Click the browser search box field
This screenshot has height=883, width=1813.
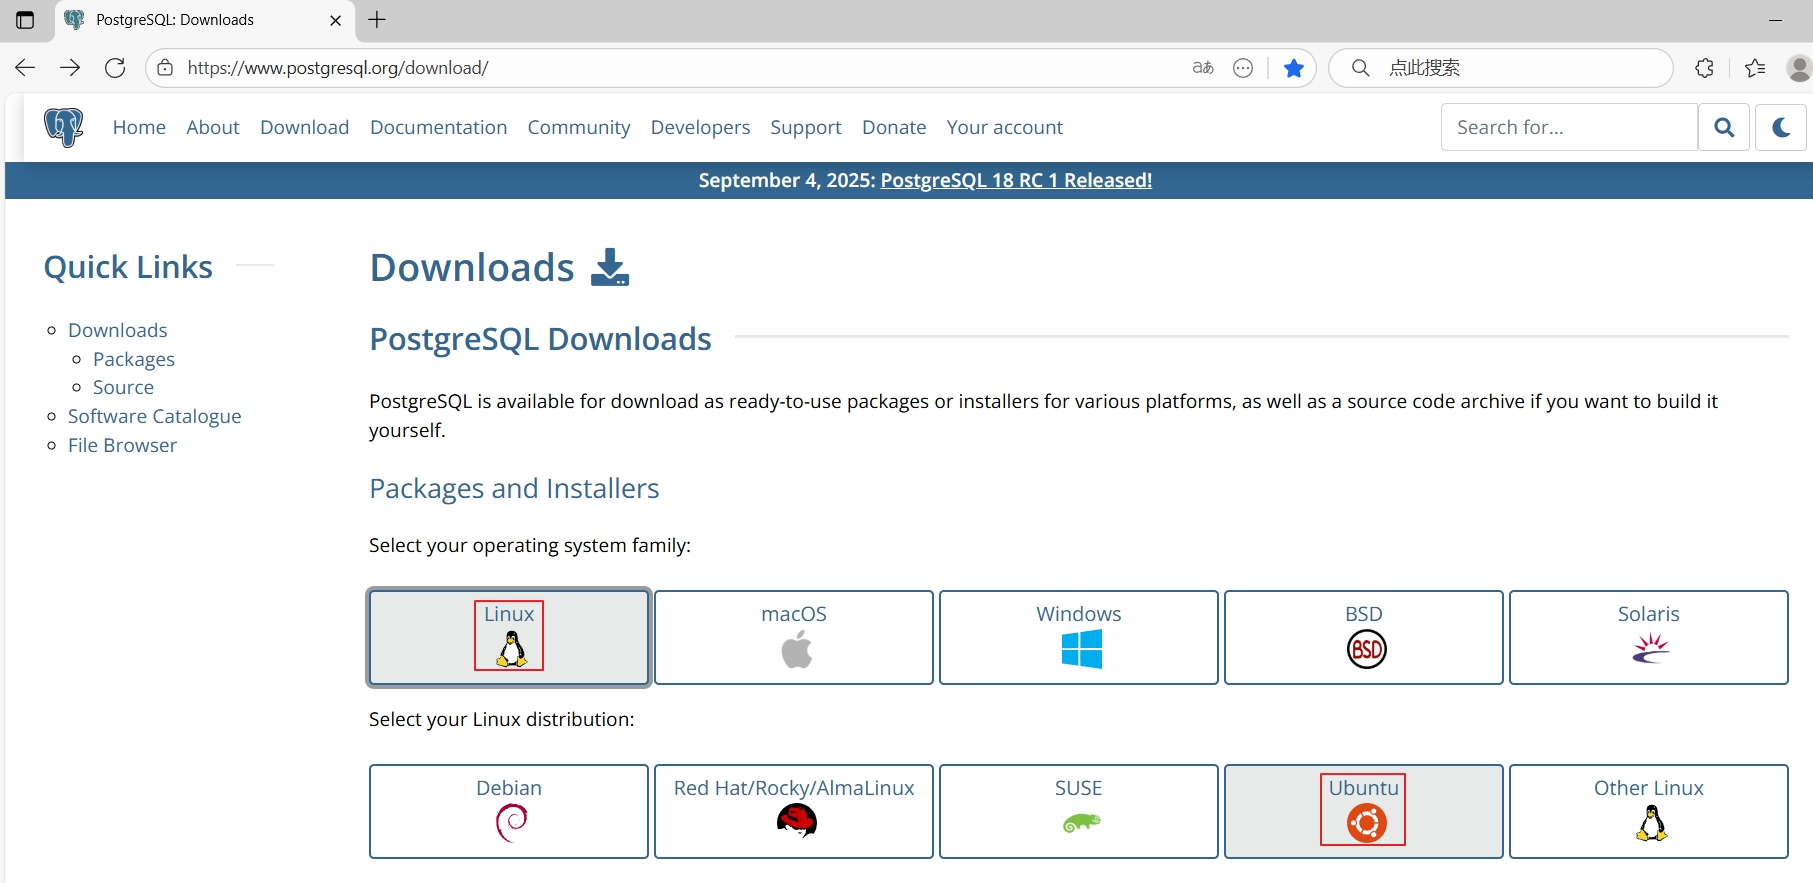tap(1500, 68)
